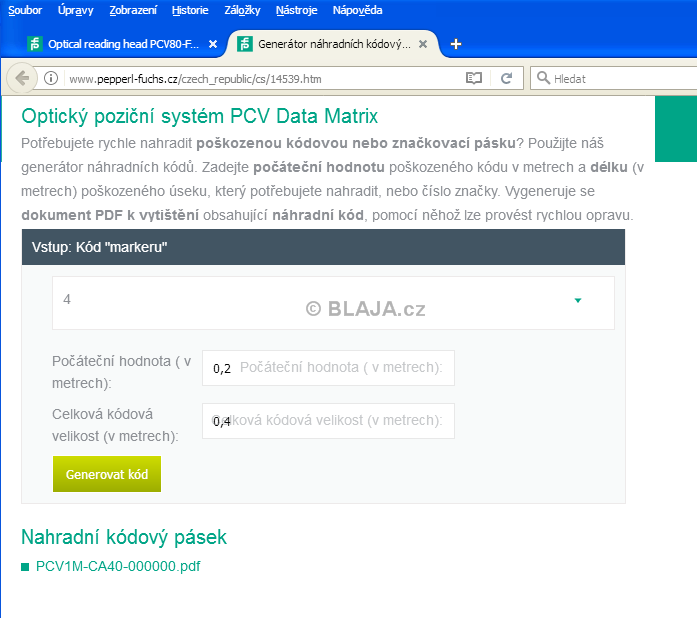
Task: Open the PCV1M-CA40-000000.pdf link
Action: tap(118, 566)
